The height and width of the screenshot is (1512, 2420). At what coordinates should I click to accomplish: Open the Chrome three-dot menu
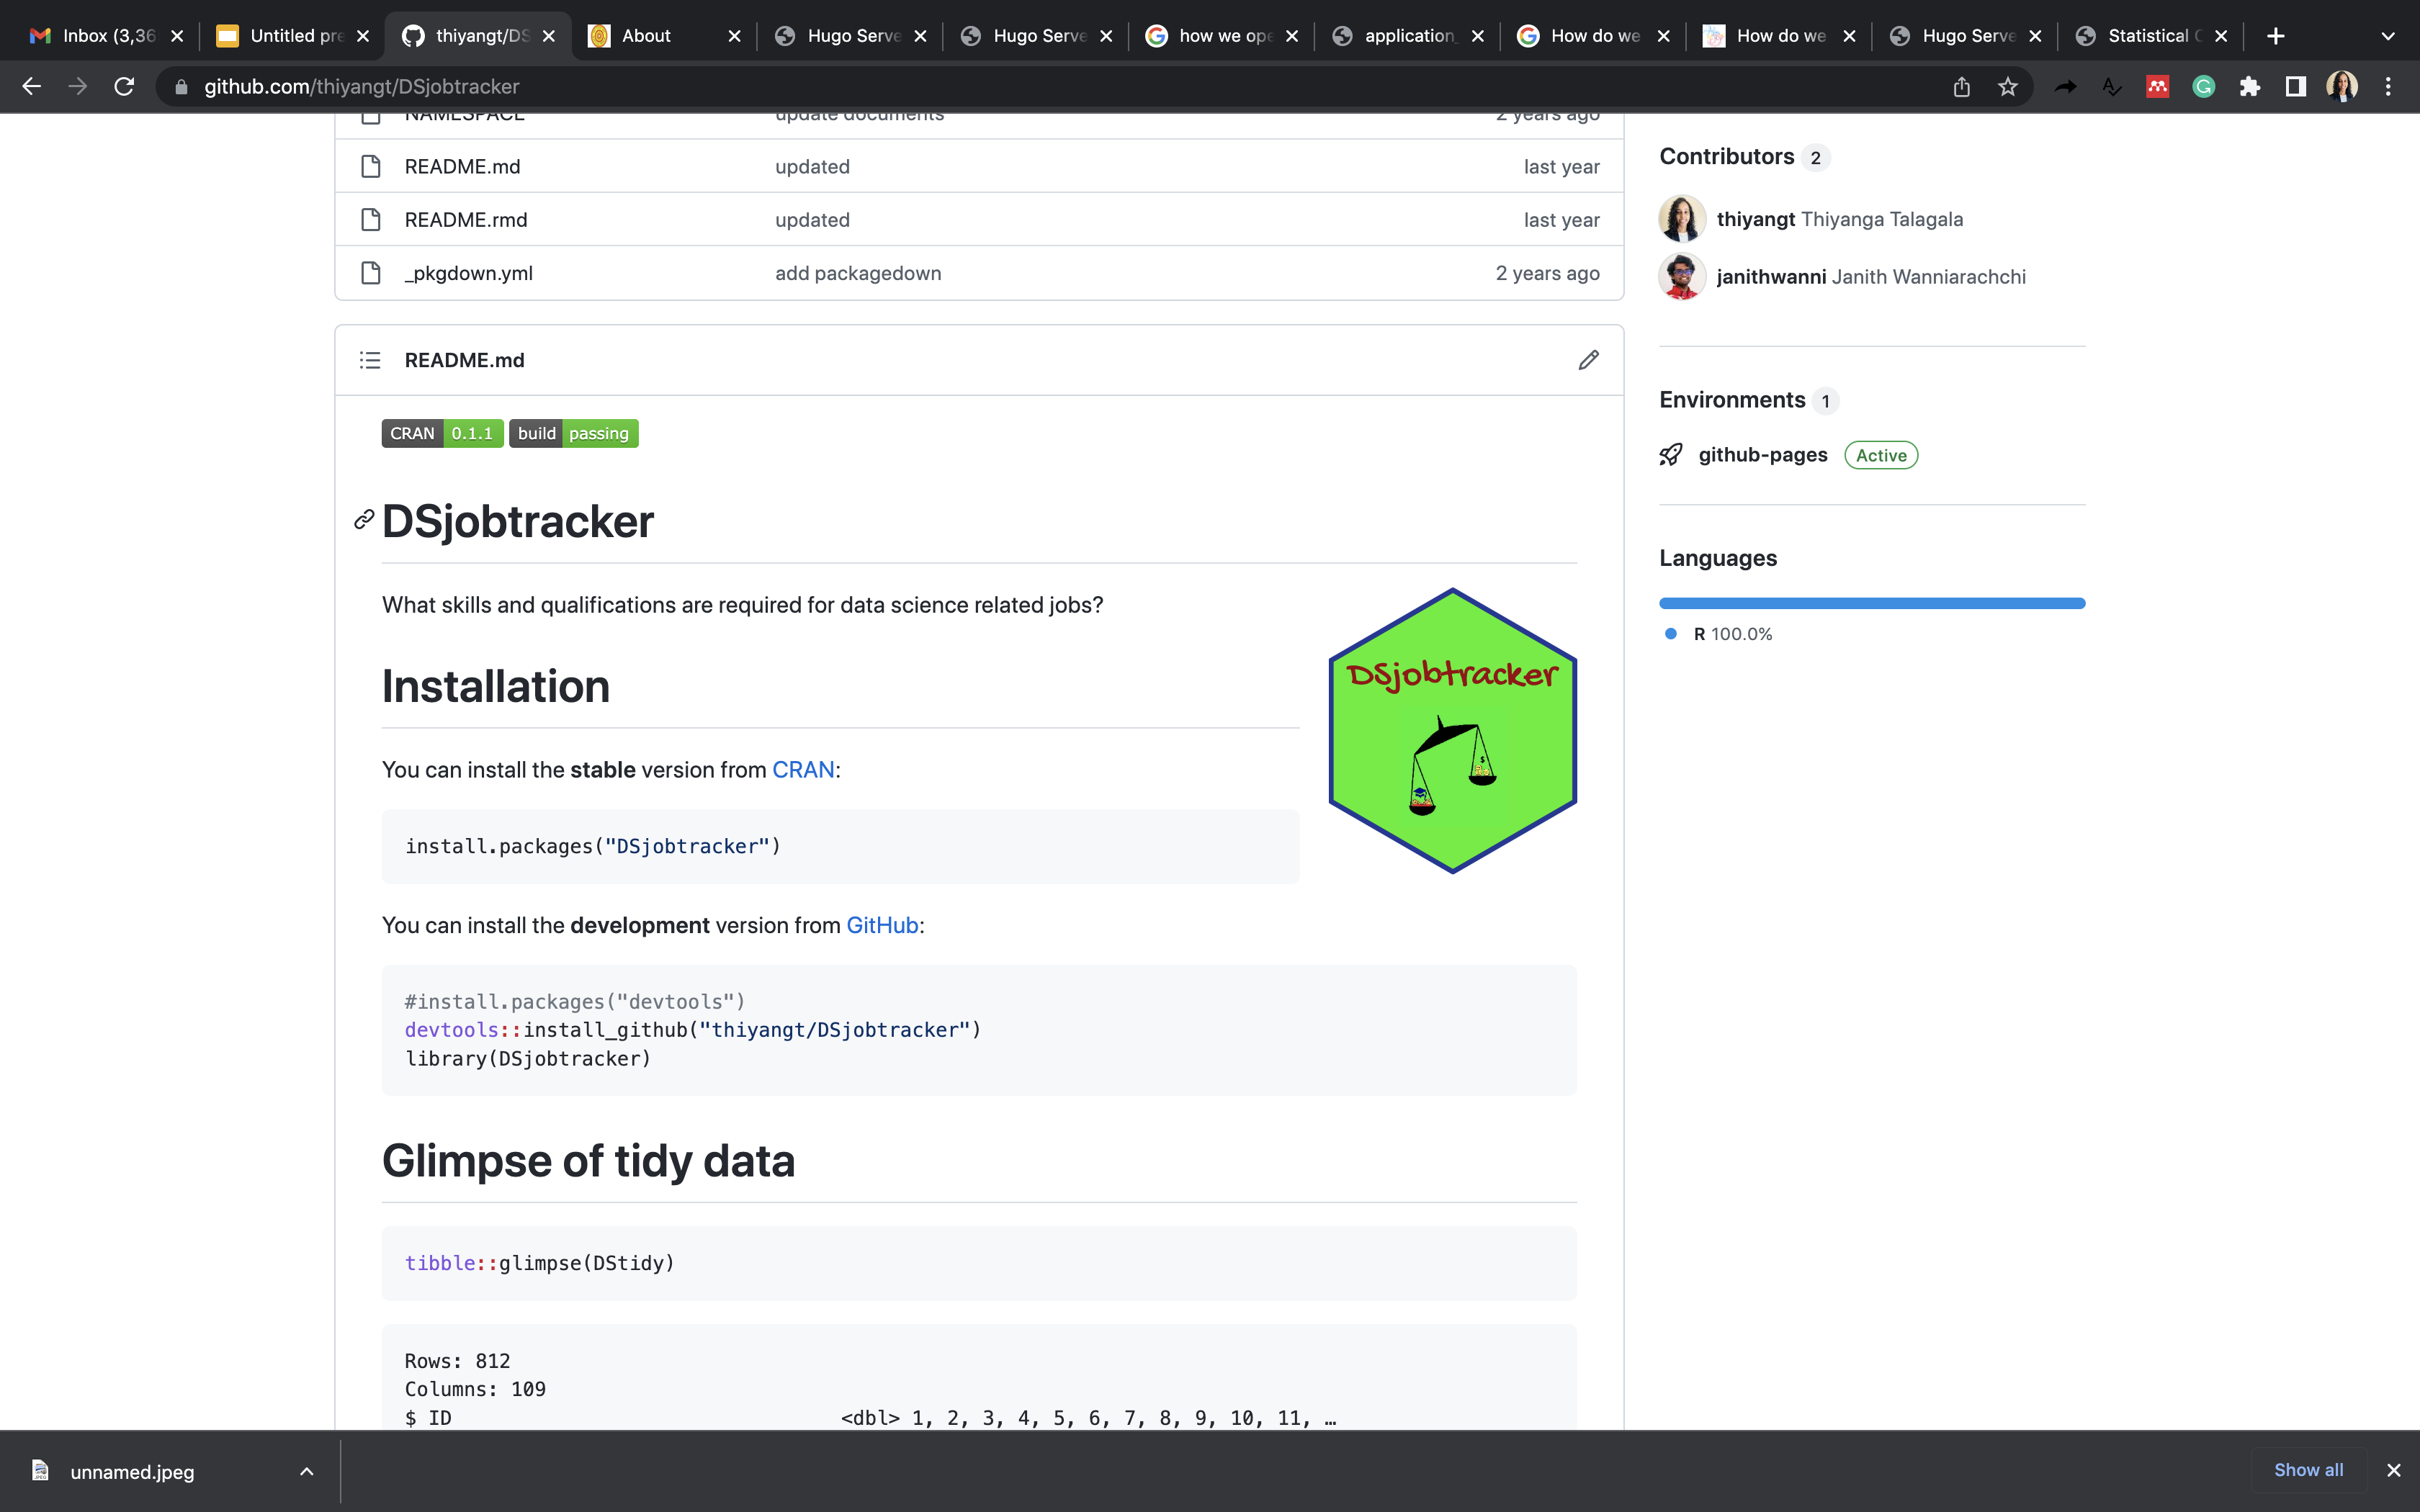(2388, 87)
